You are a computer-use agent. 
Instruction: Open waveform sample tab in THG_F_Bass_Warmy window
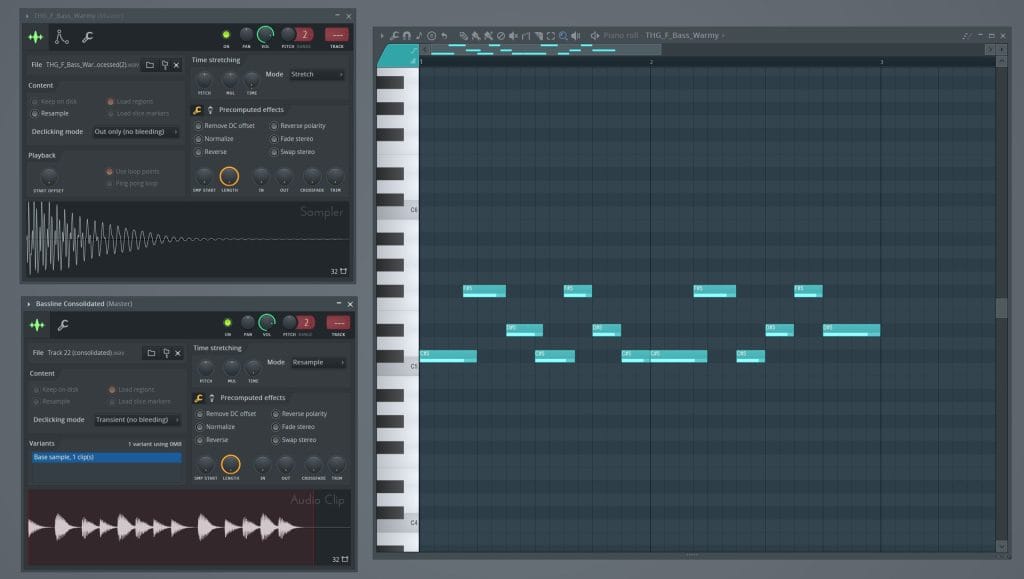coord(36,37)
